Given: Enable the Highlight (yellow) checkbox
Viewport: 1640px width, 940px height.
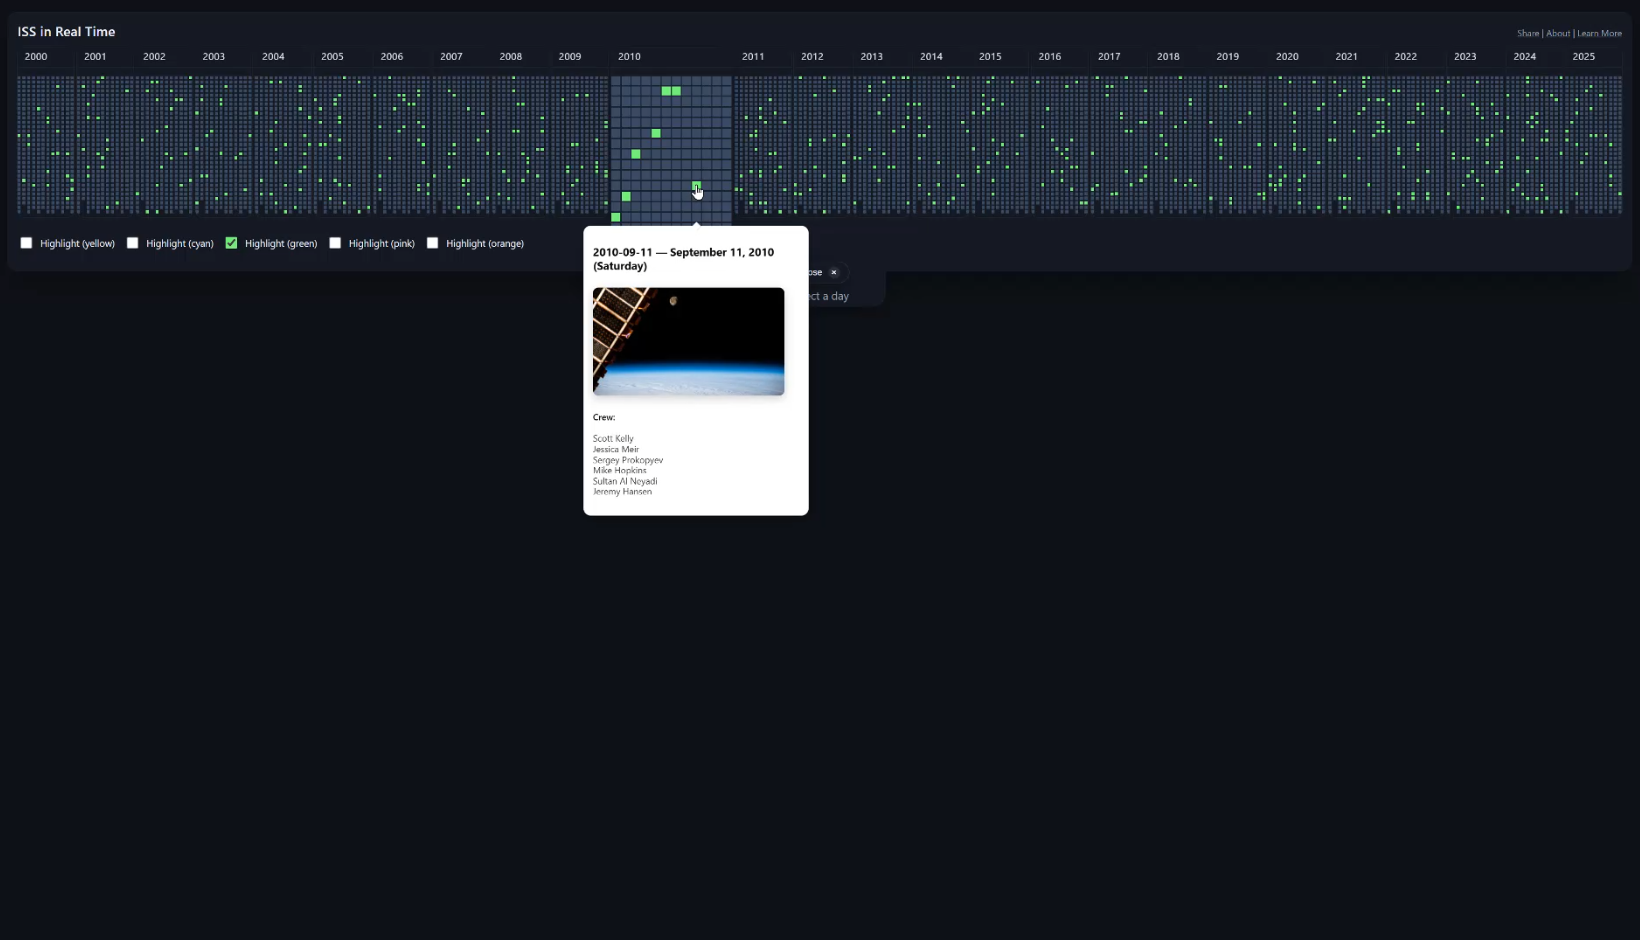Looking at the screenshot, I should 26,243.
